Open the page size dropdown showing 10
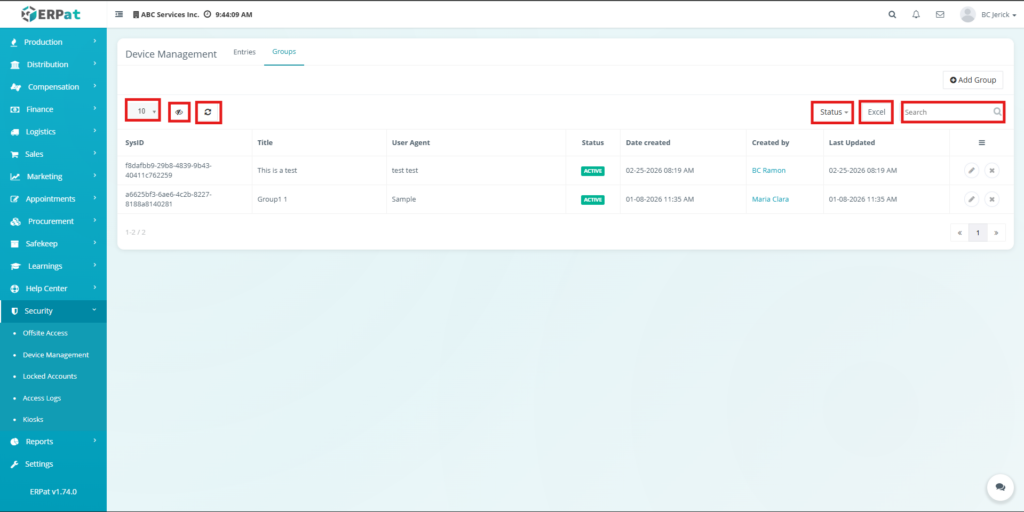The image size is (1024, 512). [x=143, y=111]
